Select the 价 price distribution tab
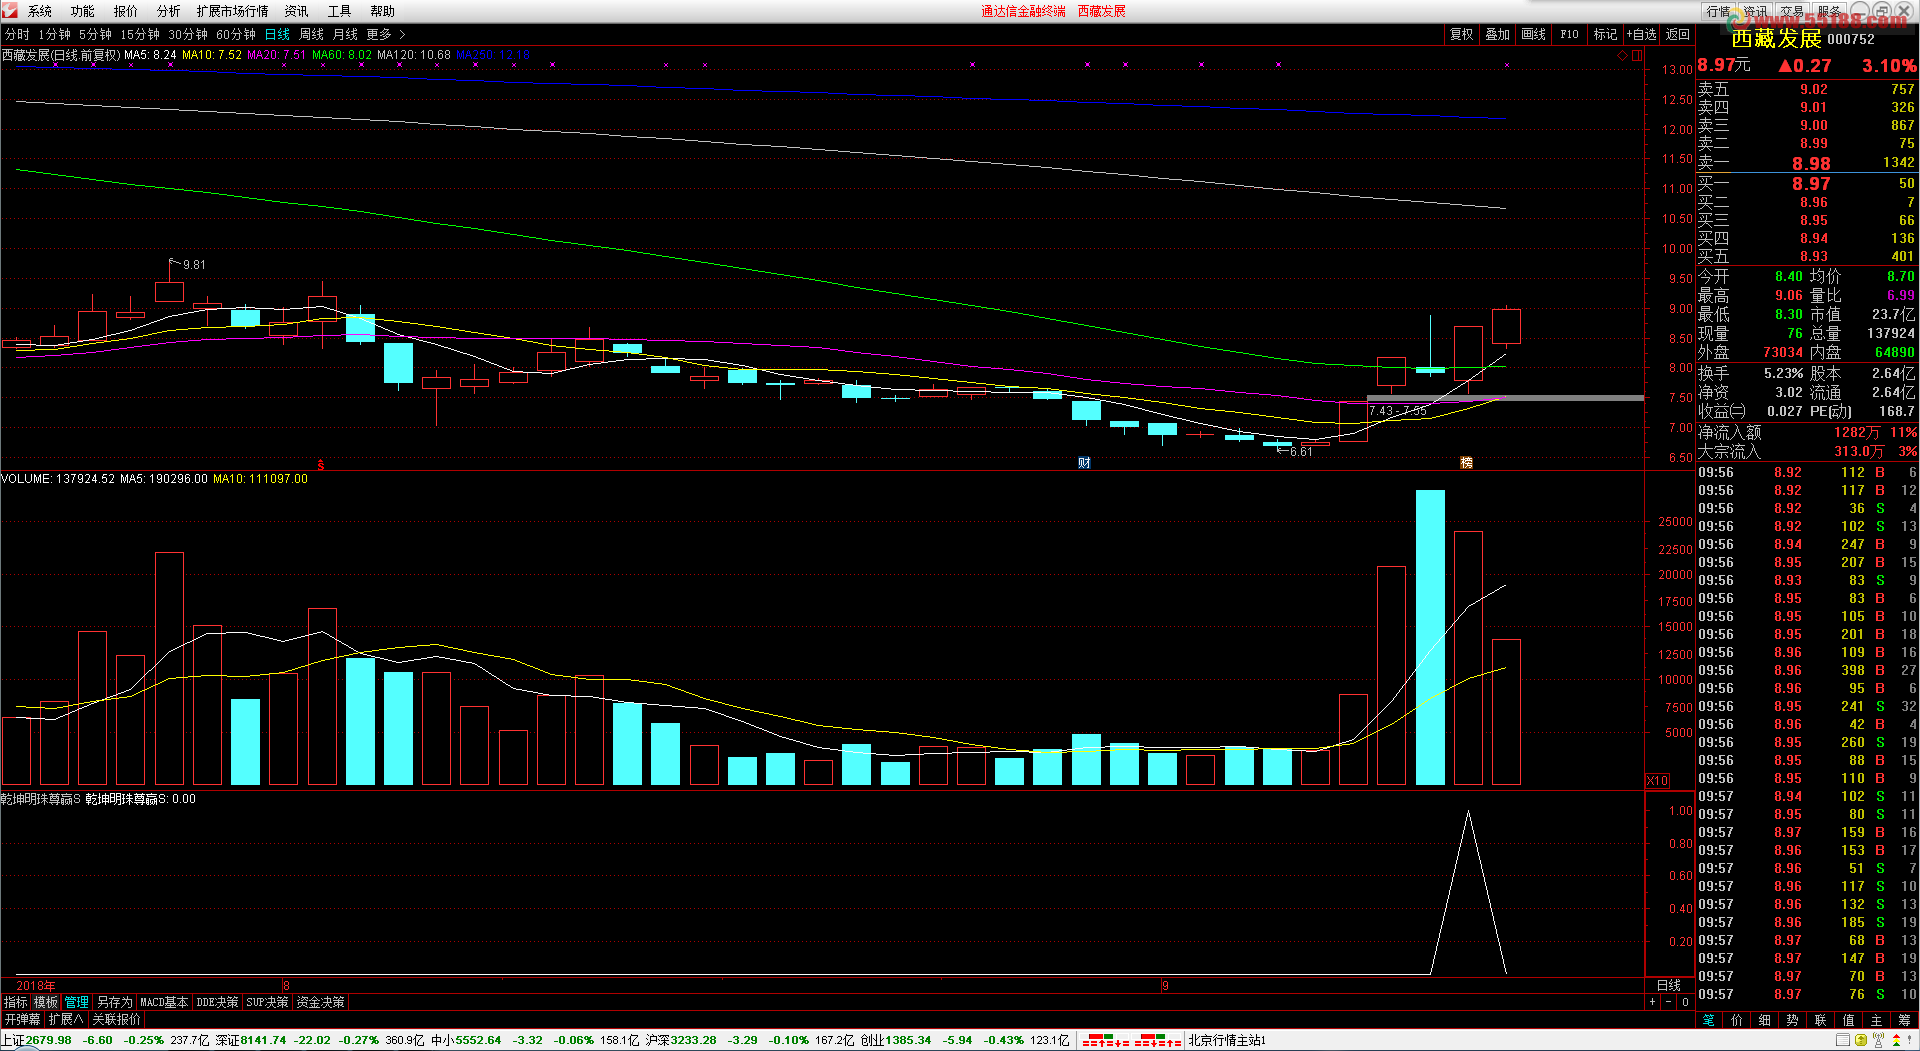This screenshot has height=1051, width=1920. [x=1737, y=1020]
